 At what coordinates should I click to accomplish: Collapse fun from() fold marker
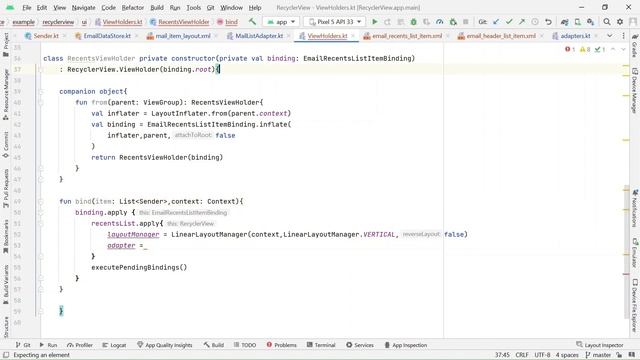41,103
